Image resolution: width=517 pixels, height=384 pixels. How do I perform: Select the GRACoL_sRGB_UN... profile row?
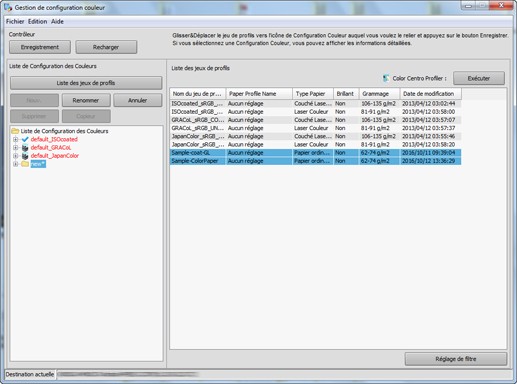[x=315, y=128]
